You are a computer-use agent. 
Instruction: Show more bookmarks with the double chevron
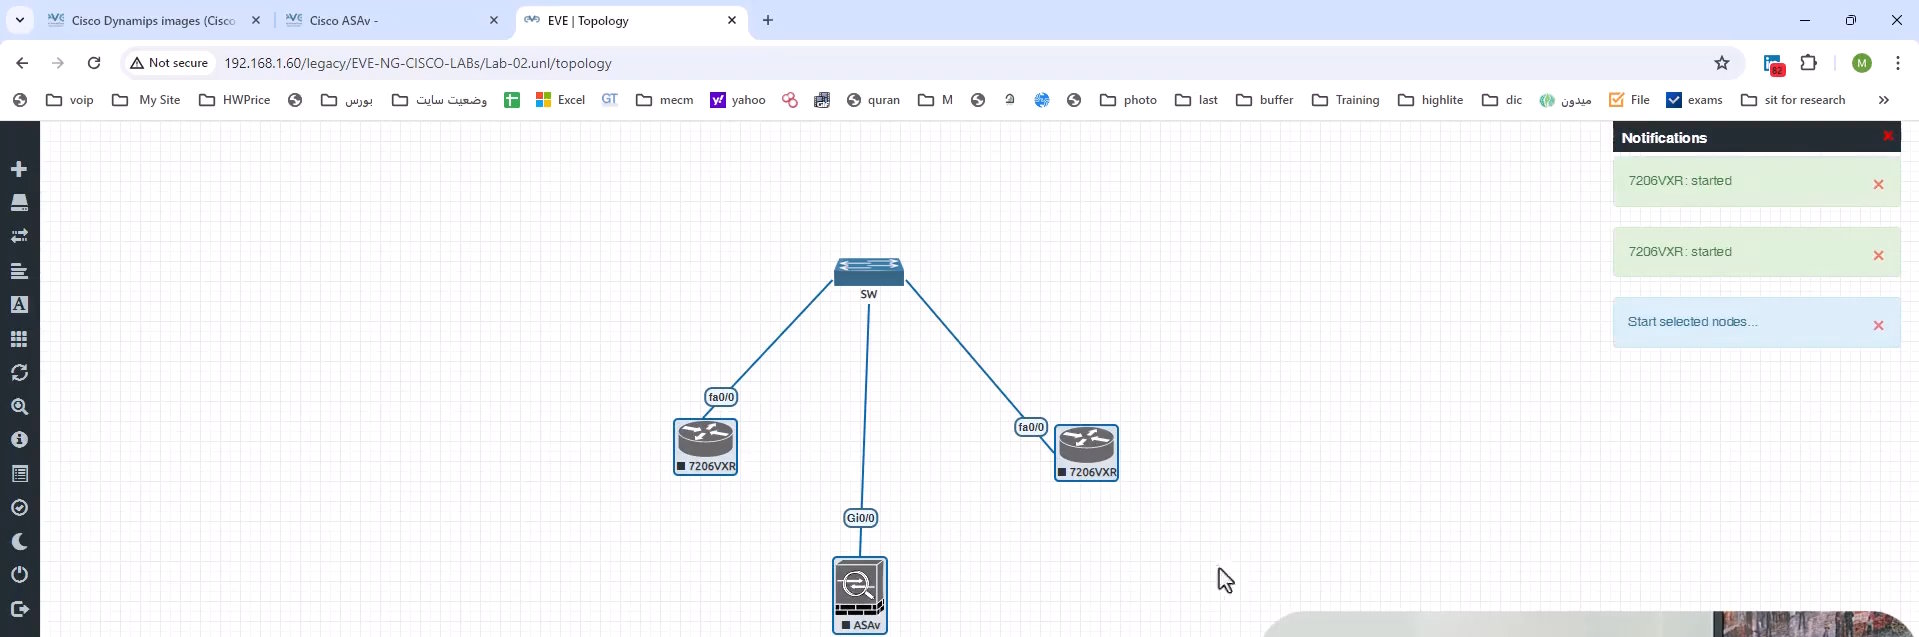click(1884, 100)
